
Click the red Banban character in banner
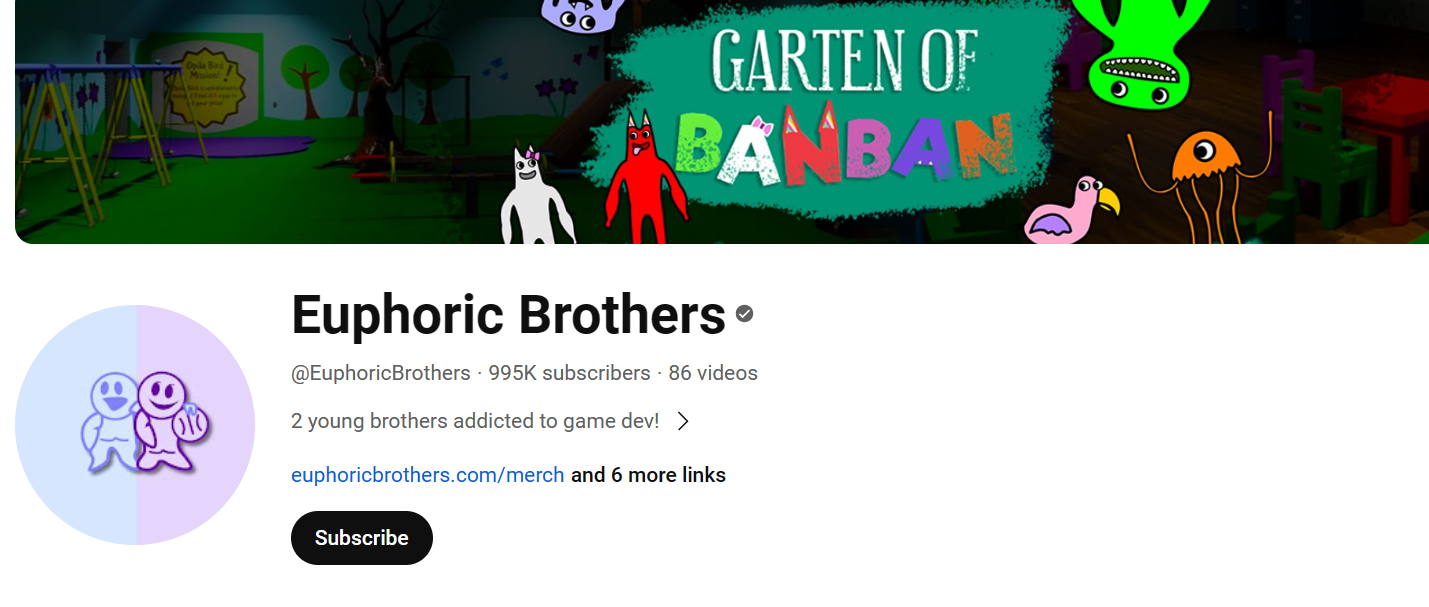point(645,178)
